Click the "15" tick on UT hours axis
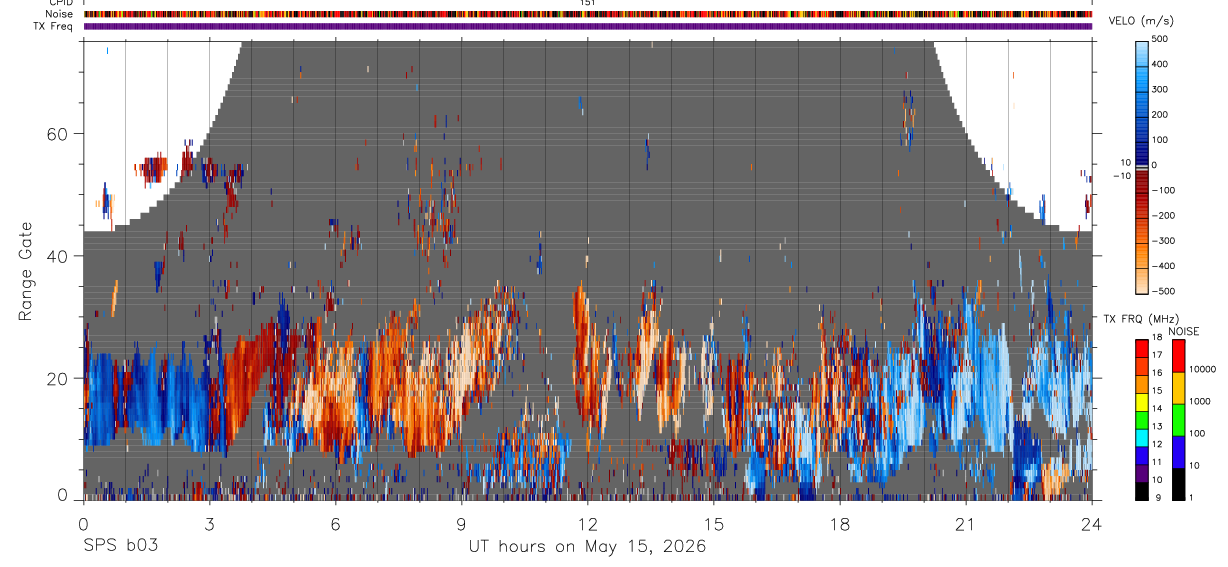The width and height of the screenshot is (1228, 567). click(714, 522)
